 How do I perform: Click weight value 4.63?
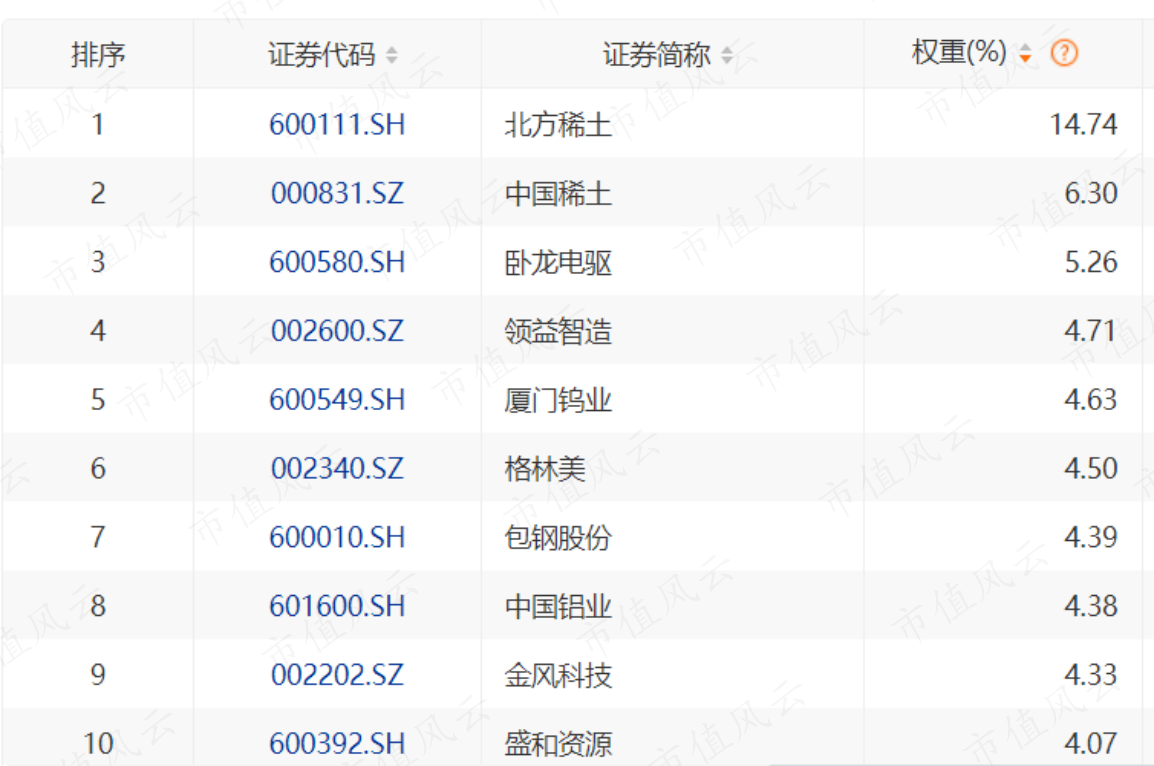tap(1091, 400)
